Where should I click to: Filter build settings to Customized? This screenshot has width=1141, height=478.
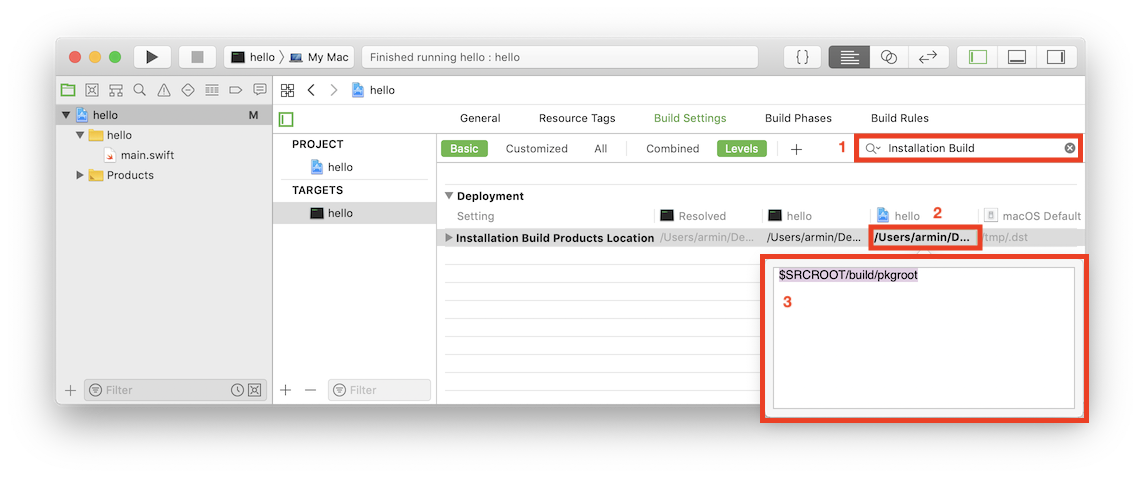coord(536,148)
